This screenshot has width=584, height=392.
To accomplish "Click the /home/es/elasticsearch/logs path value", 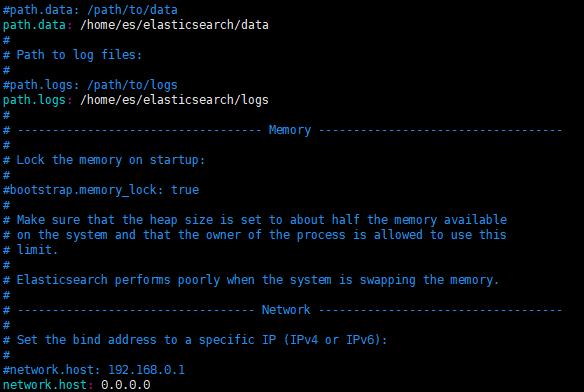I will (174, 100).
